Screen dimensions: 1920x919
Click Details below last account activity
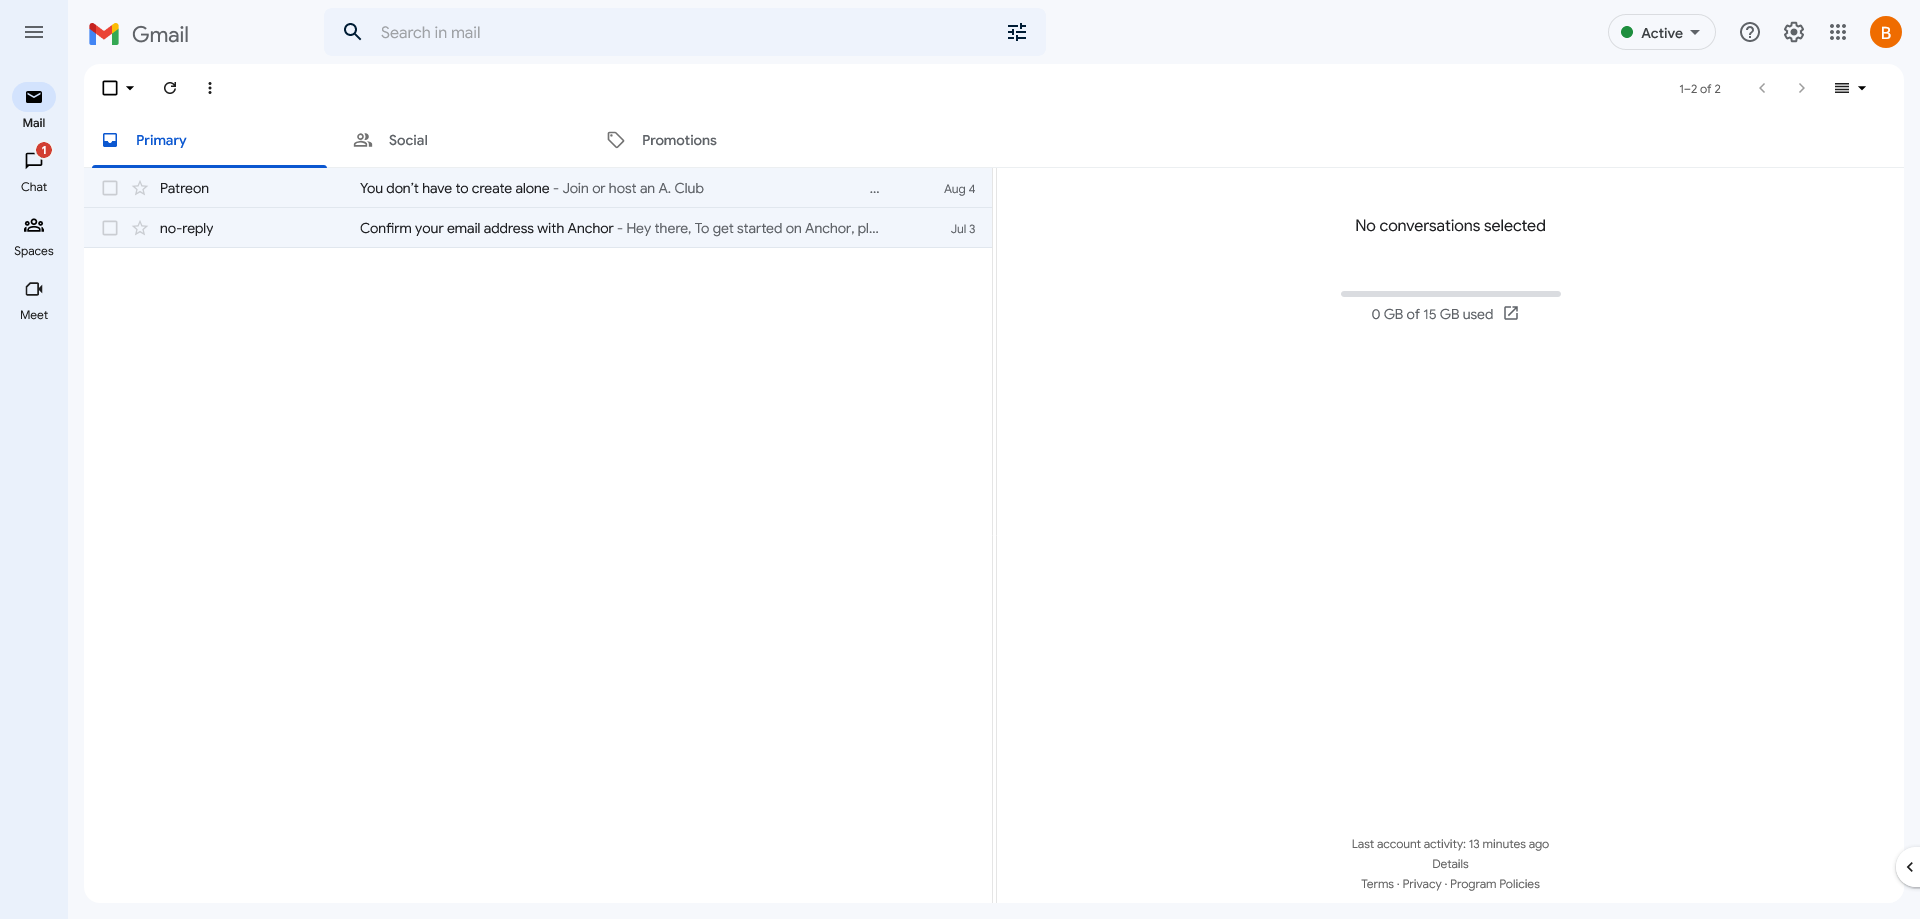tap(1449, 864)
